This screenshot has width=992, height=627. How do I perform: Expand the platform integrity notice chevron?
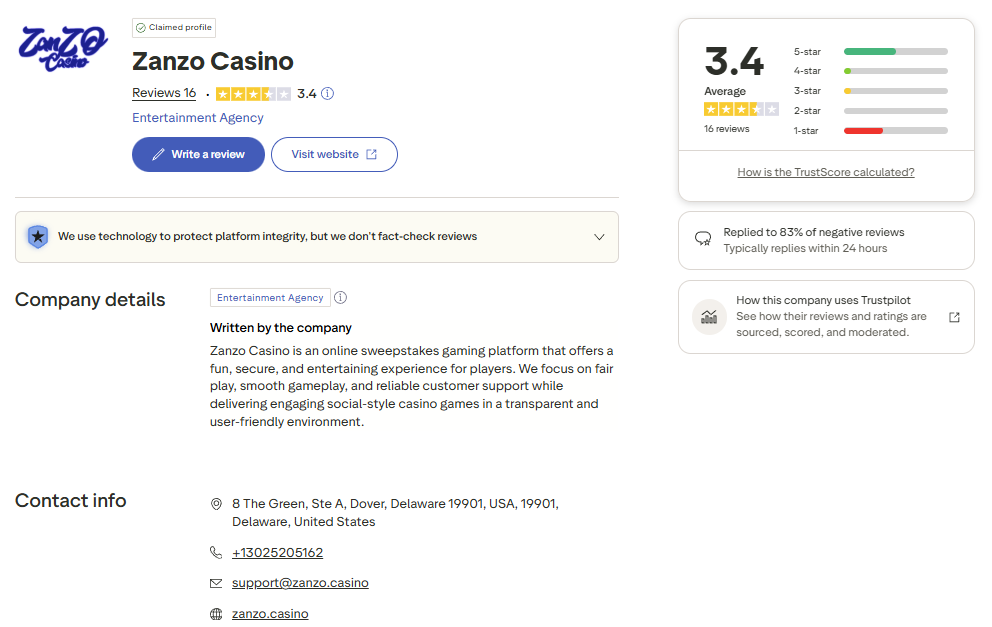599,237
